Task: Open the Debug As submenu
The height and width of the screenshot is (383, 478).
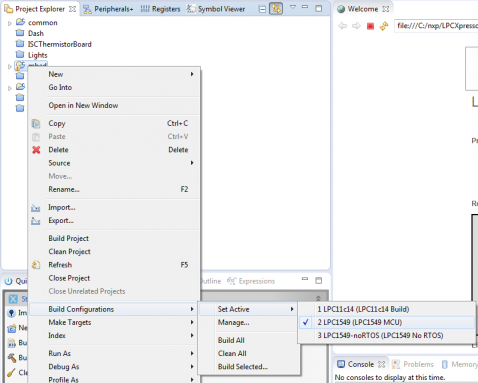Action: point(115,367)
